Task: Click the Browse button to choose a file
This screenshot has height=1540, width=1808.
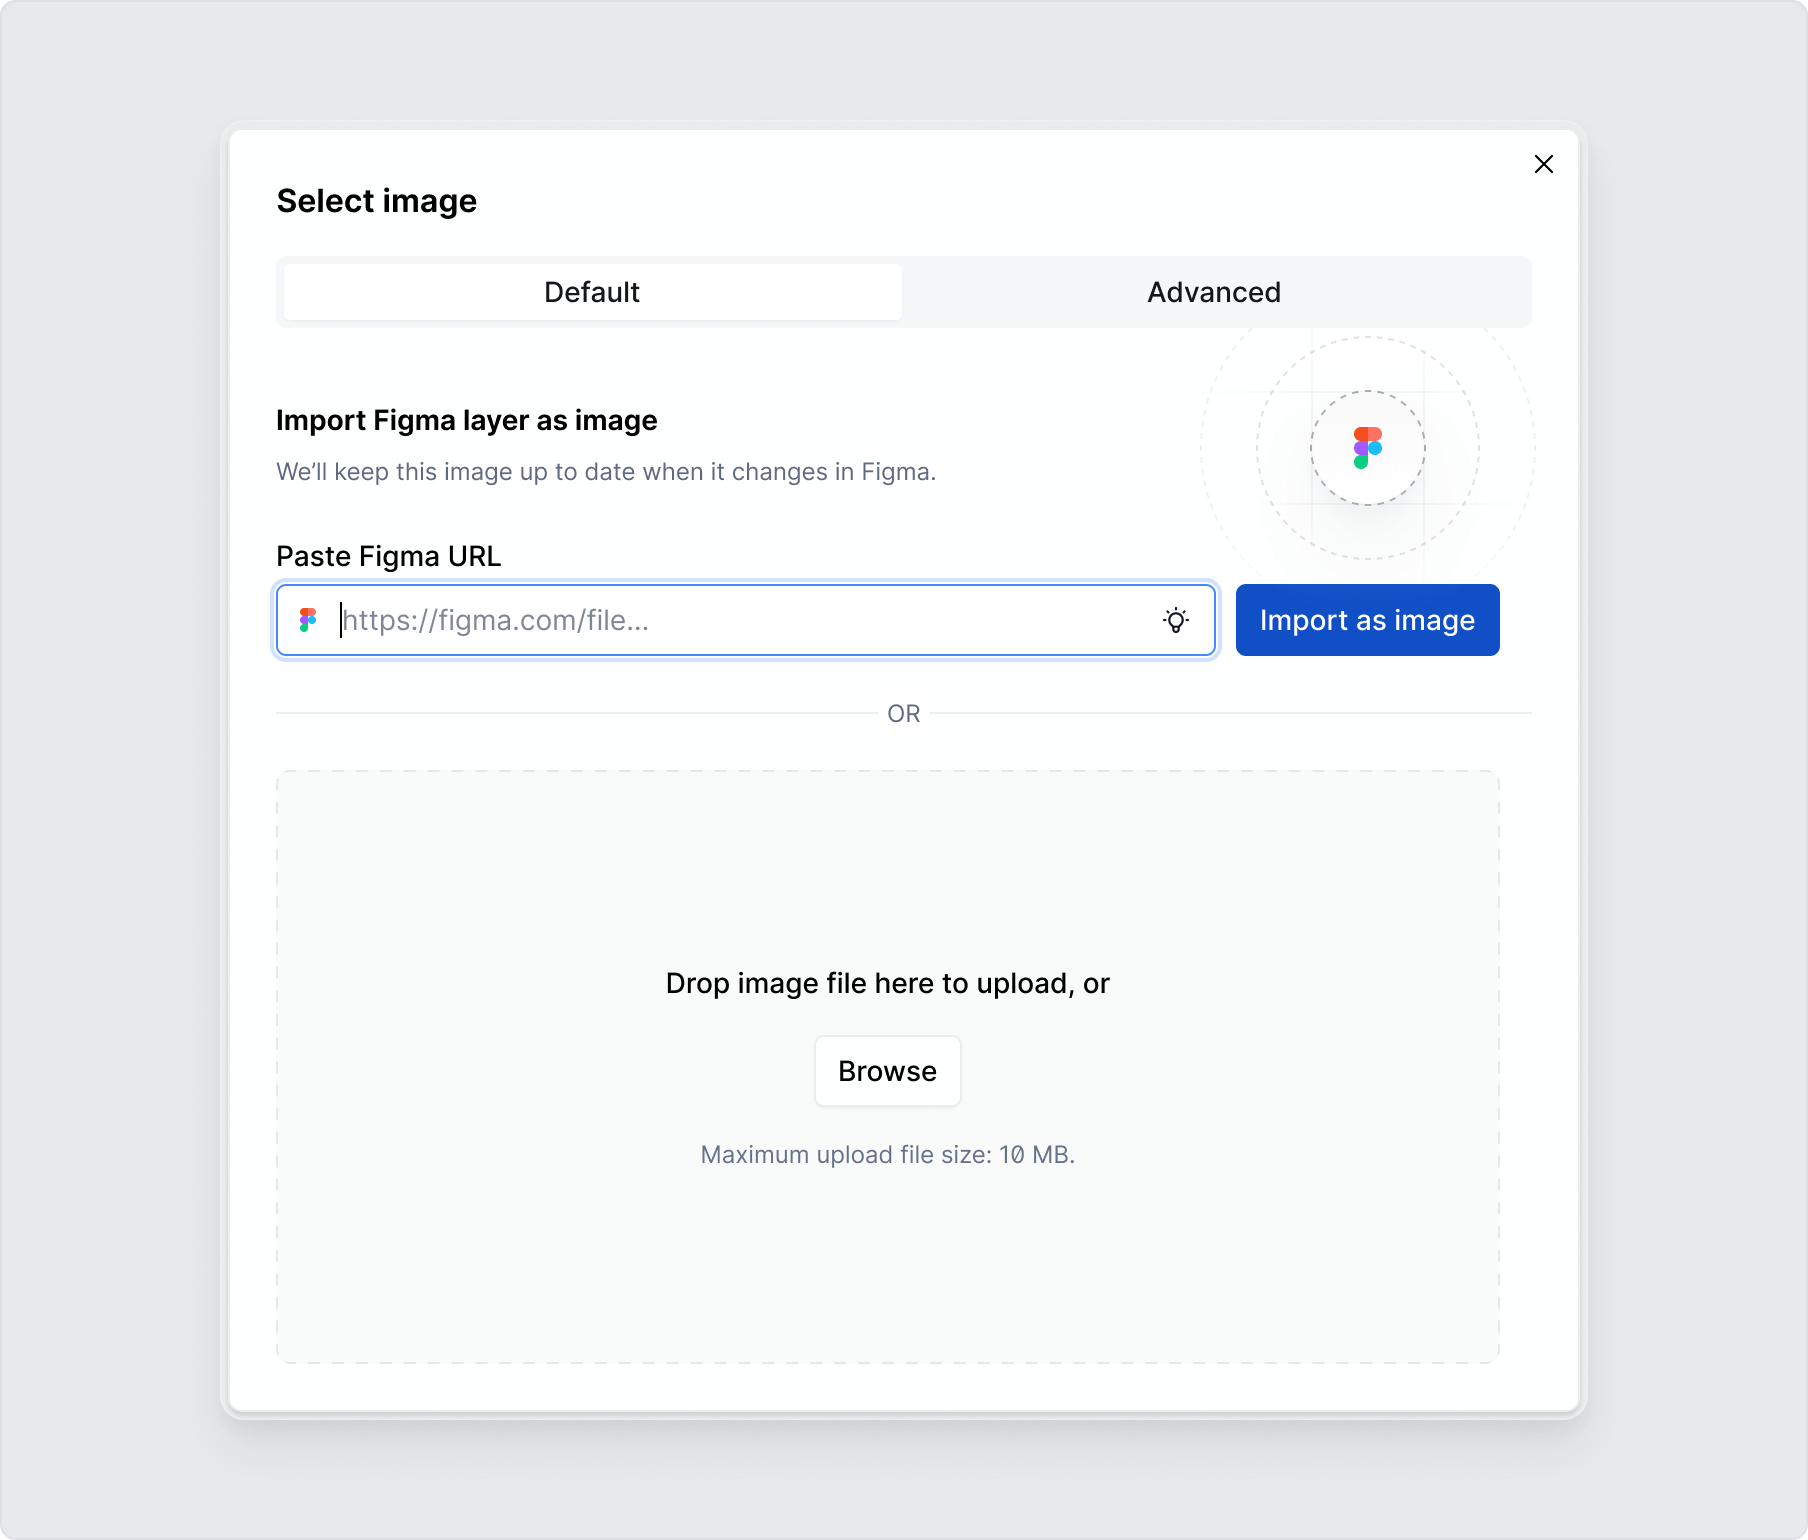Action: (887, 1070)
